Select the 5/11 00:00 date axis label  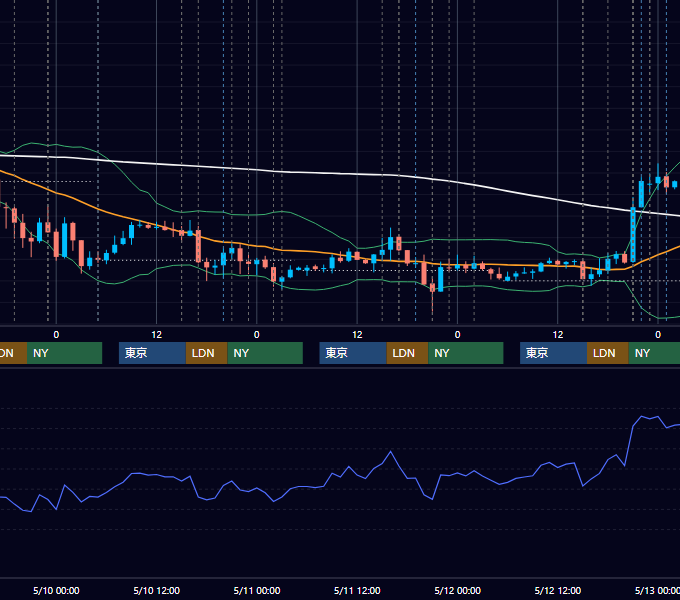(x=257, y=590)
